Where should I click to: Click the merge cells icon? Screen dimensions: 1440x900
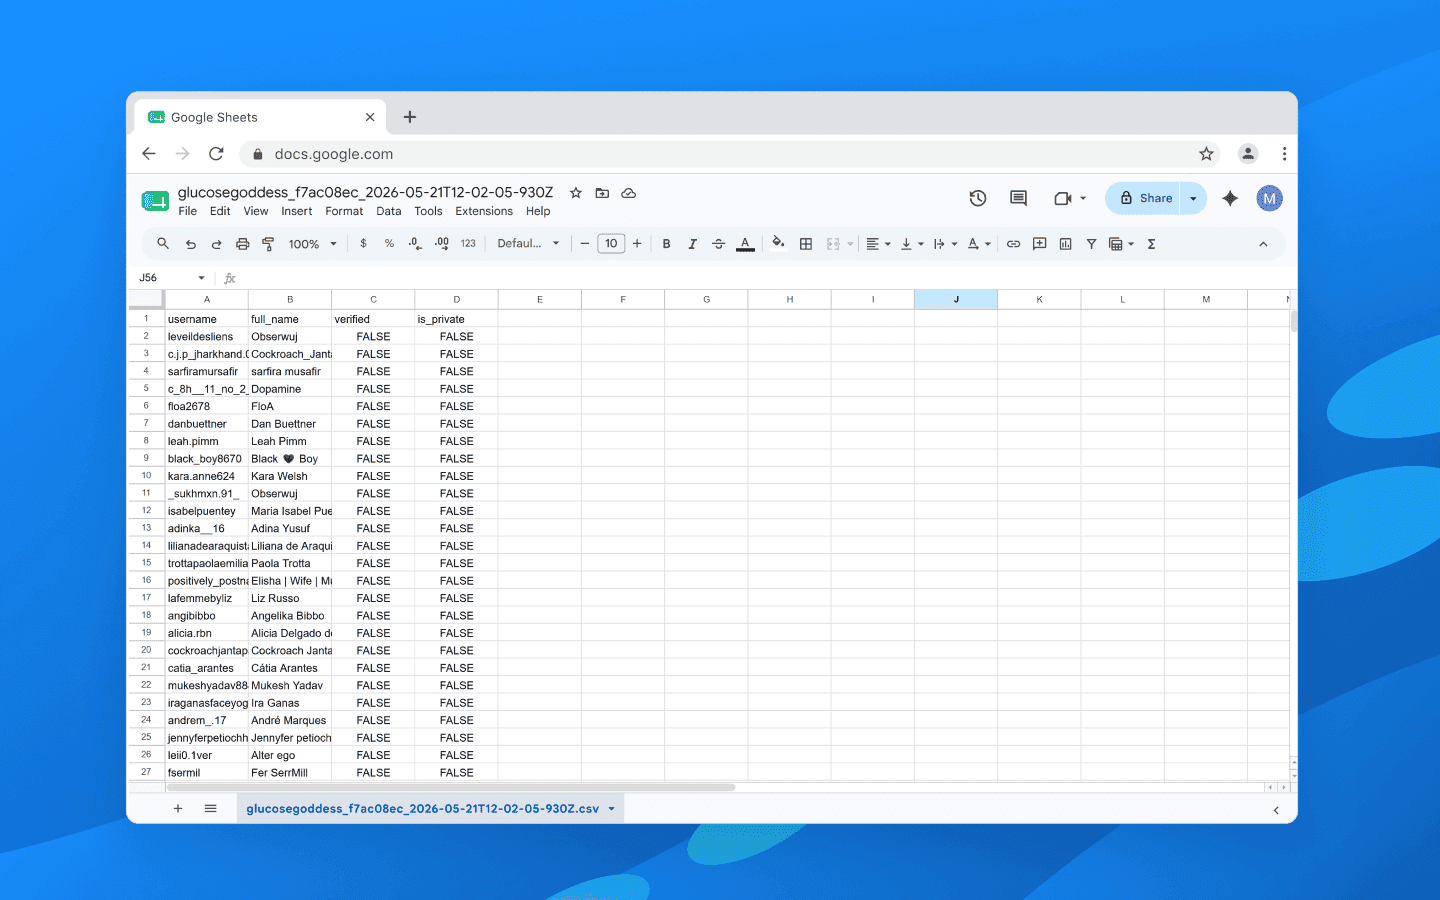click(x=833, y=244)
